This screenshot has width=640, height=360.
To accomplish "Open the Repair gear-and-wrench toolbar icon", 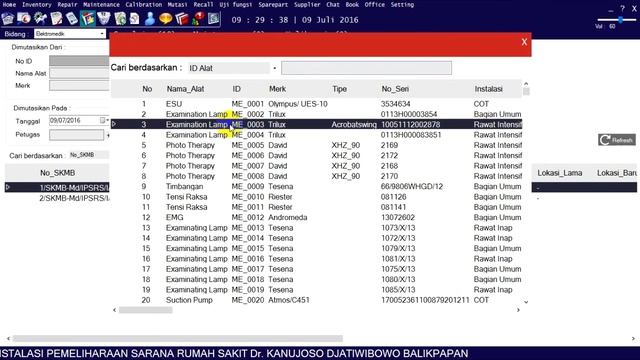I will coord(40,19).
